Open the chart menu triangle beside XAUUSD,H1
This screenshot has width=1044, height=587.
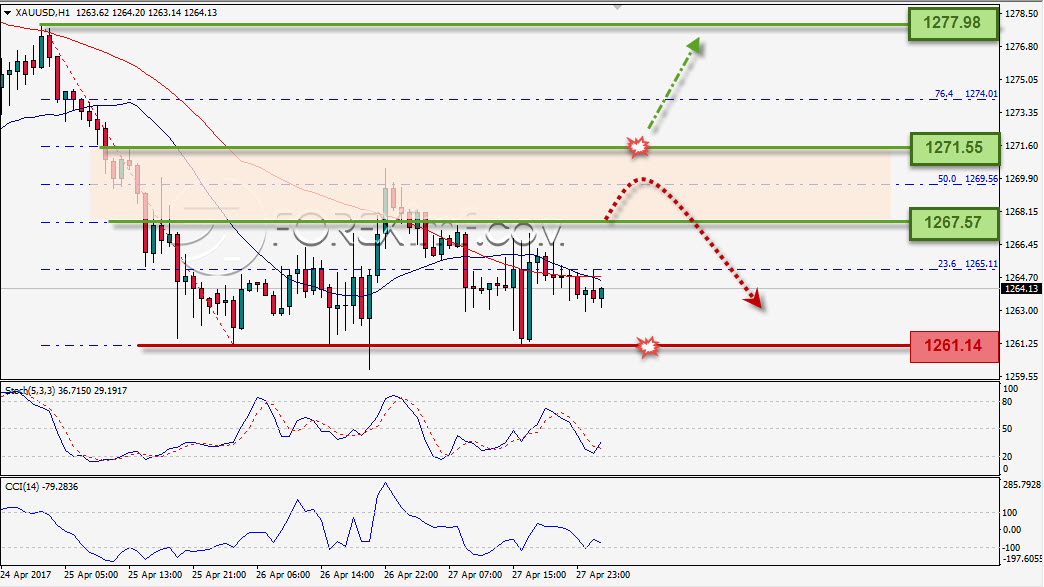pyautogui.click(x=7, y=13)
